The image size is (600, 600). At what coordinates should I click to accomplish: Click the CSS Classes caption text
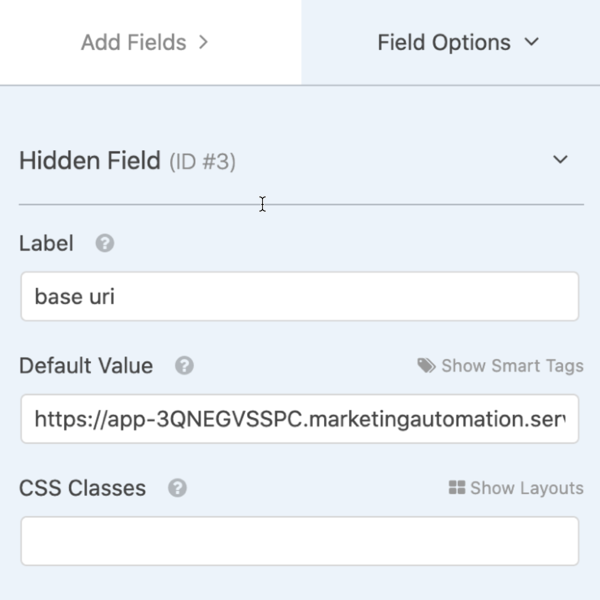tap(83, 488)
